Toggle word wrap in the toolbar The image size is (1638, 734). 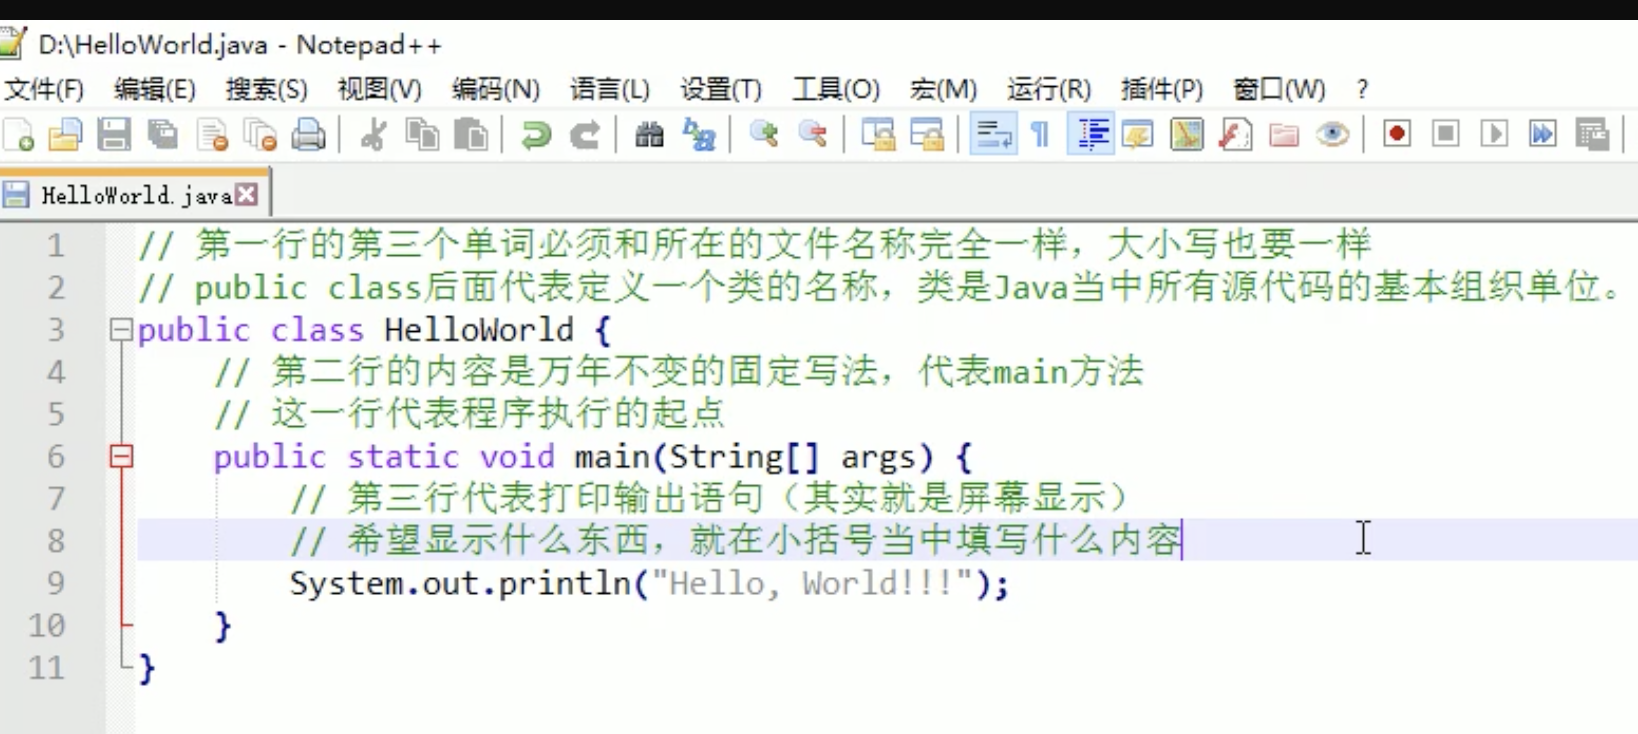993,134
